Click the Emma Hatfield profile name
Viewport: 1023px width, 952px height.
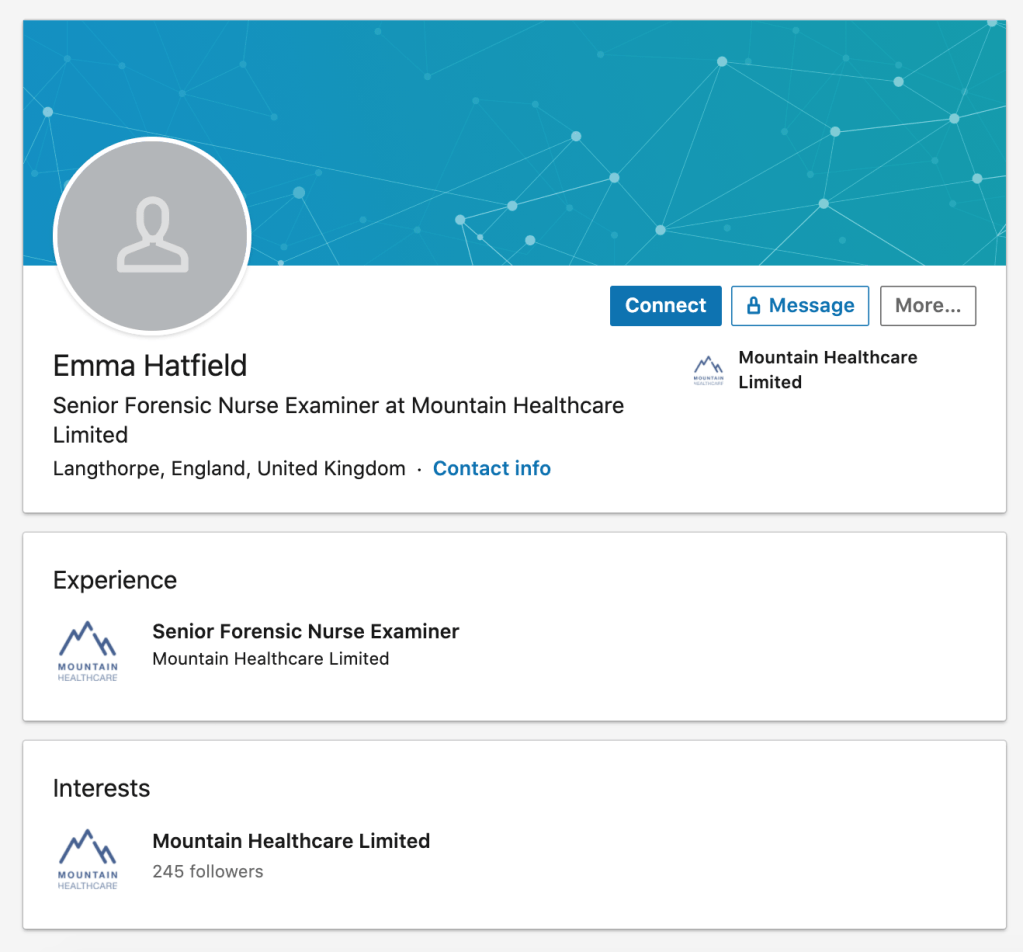(150, 366)
